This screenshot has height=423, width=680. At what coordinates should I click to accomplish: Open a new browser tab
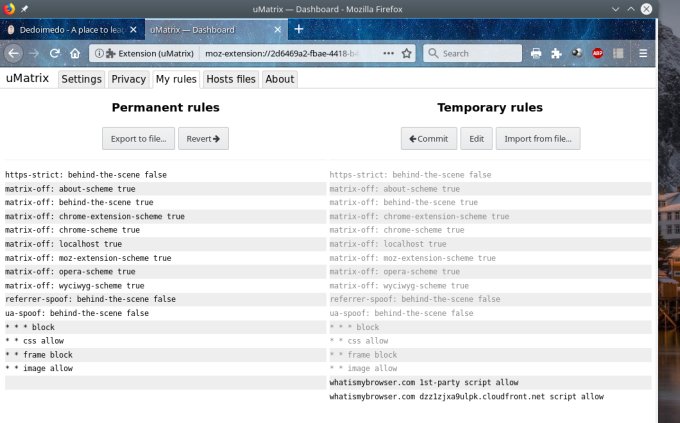(299, 29)
